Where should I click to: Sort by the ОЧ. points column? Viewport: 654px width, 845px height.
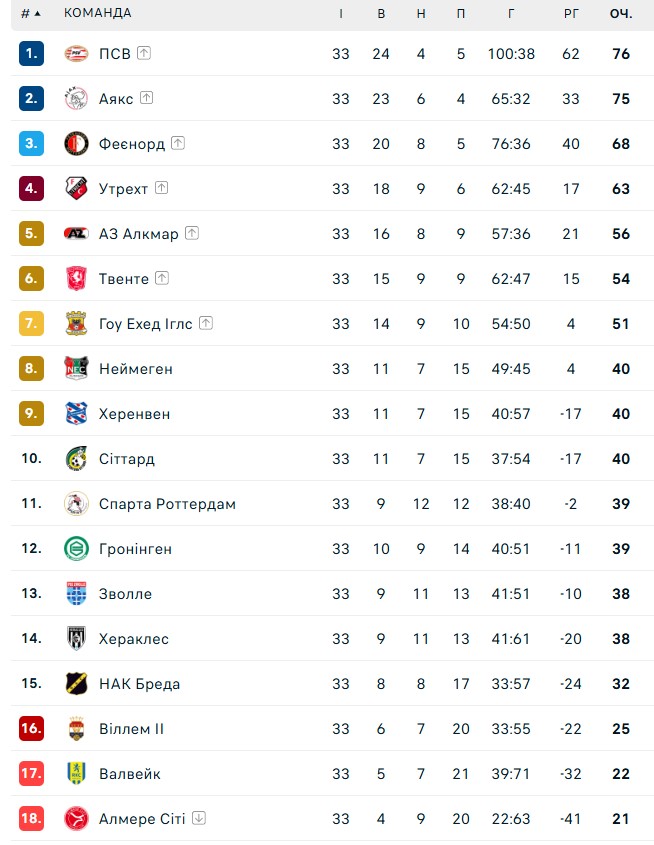click(x=621, y=13)
